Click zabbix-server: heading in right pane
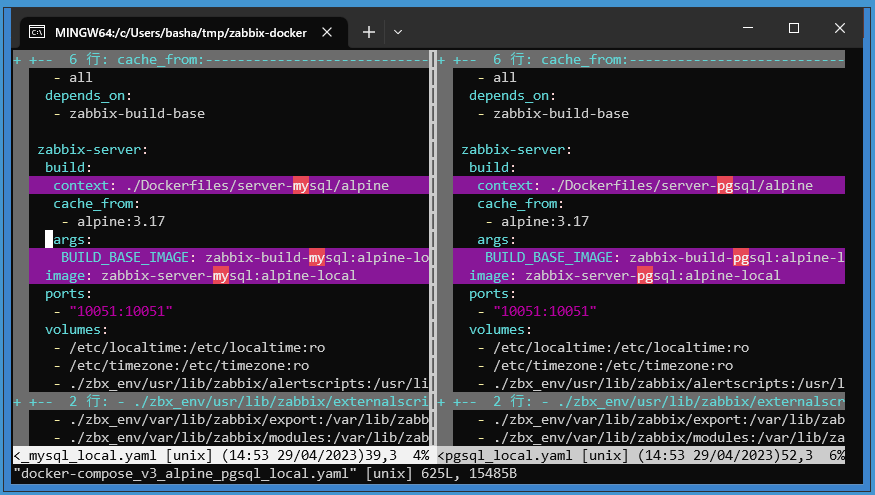The width and height of the screenshot is (875, 495). [516, 150]
